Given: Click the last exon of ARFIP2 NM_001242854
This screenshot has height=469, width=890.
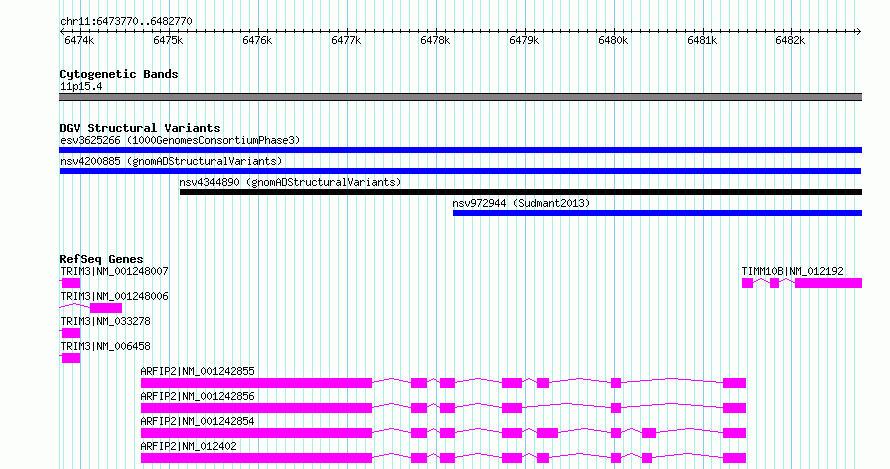Looking at the screenshot, I should coord(734,433).
